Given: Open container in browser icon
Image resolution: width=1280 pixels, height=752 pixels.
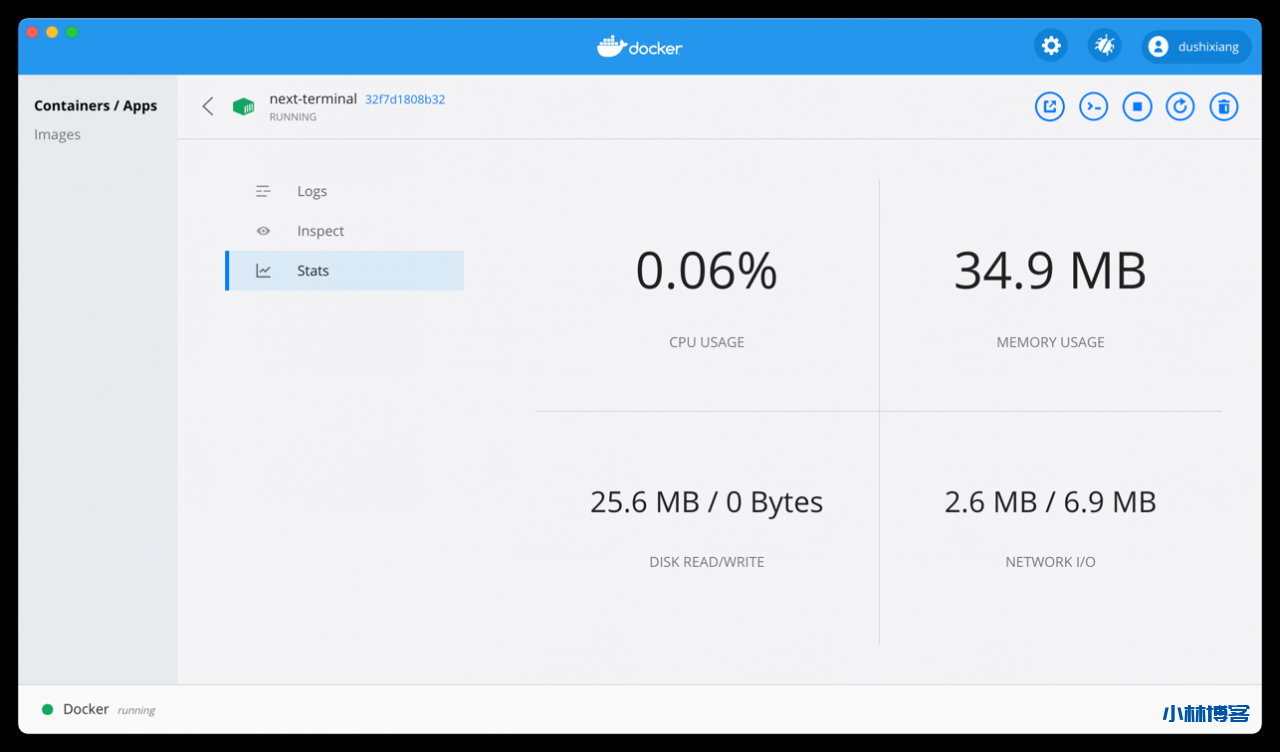Looking at the screenshot, I should 1049,106.
